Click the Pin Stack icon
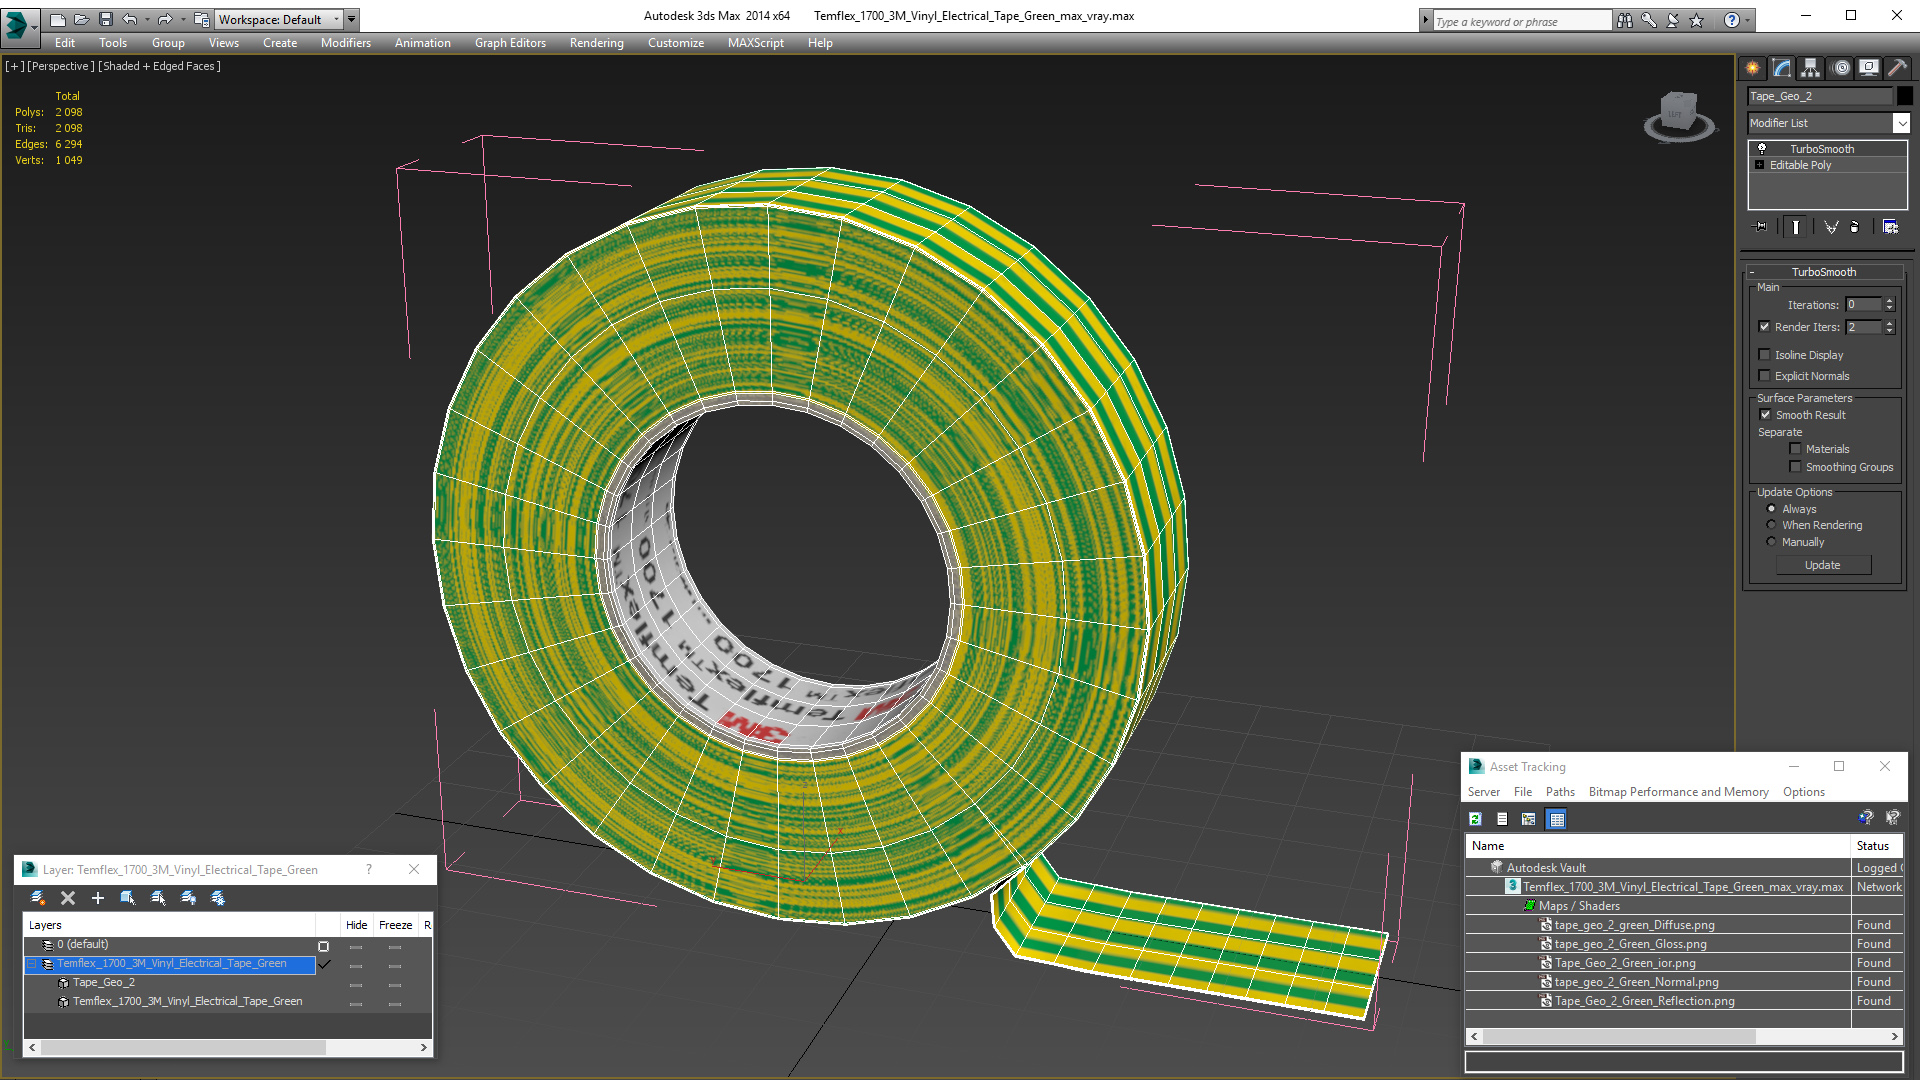1920x1080 pixels. (1761, 227)
